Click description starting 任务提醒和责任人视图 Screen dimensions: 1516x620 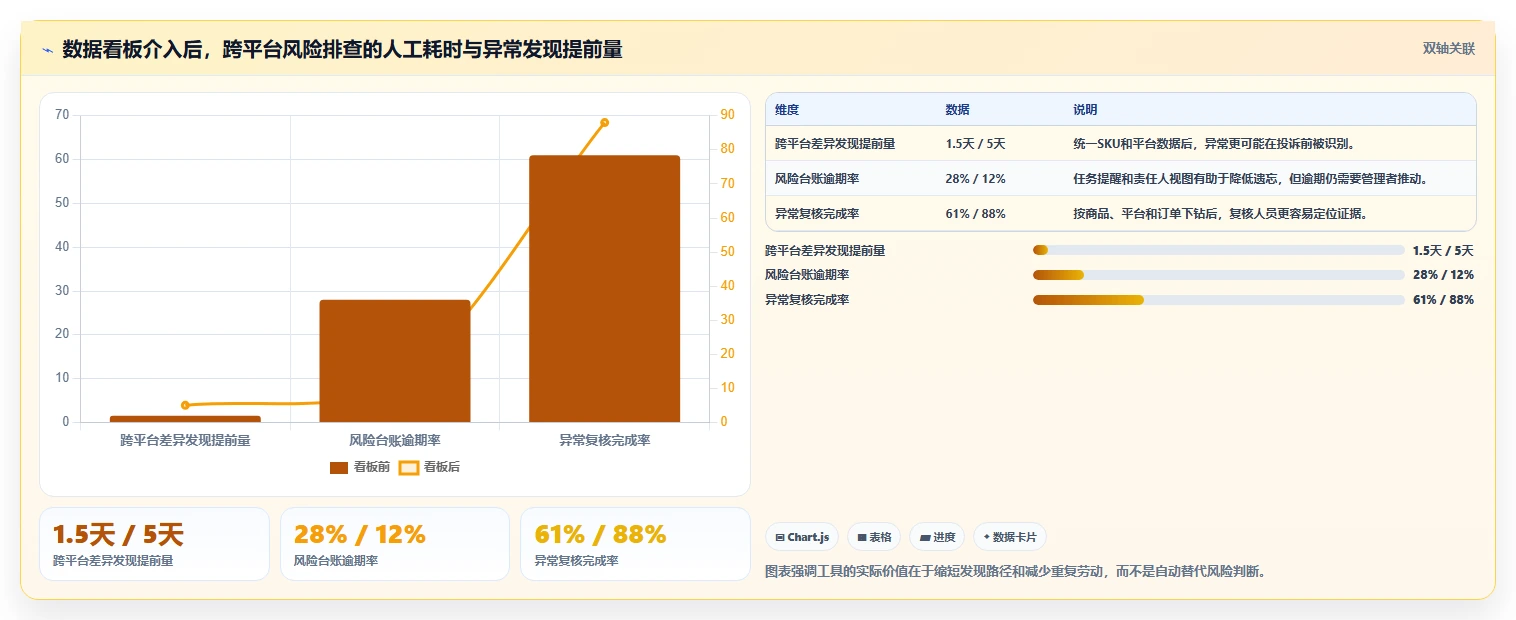1250,179
